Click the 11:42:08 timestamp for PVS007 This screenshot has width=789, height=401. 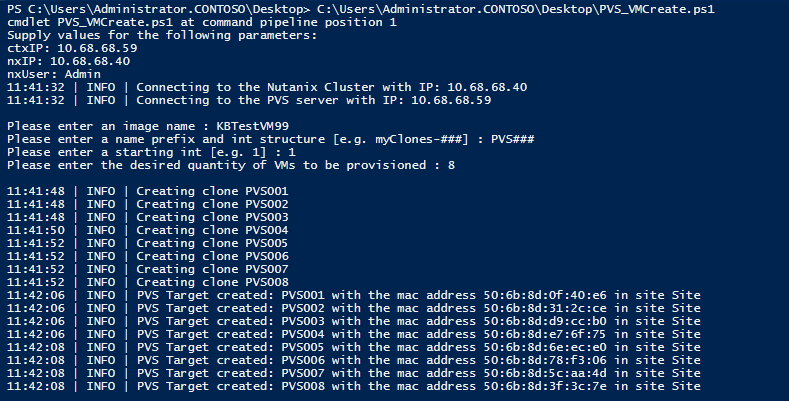(36, 373)
